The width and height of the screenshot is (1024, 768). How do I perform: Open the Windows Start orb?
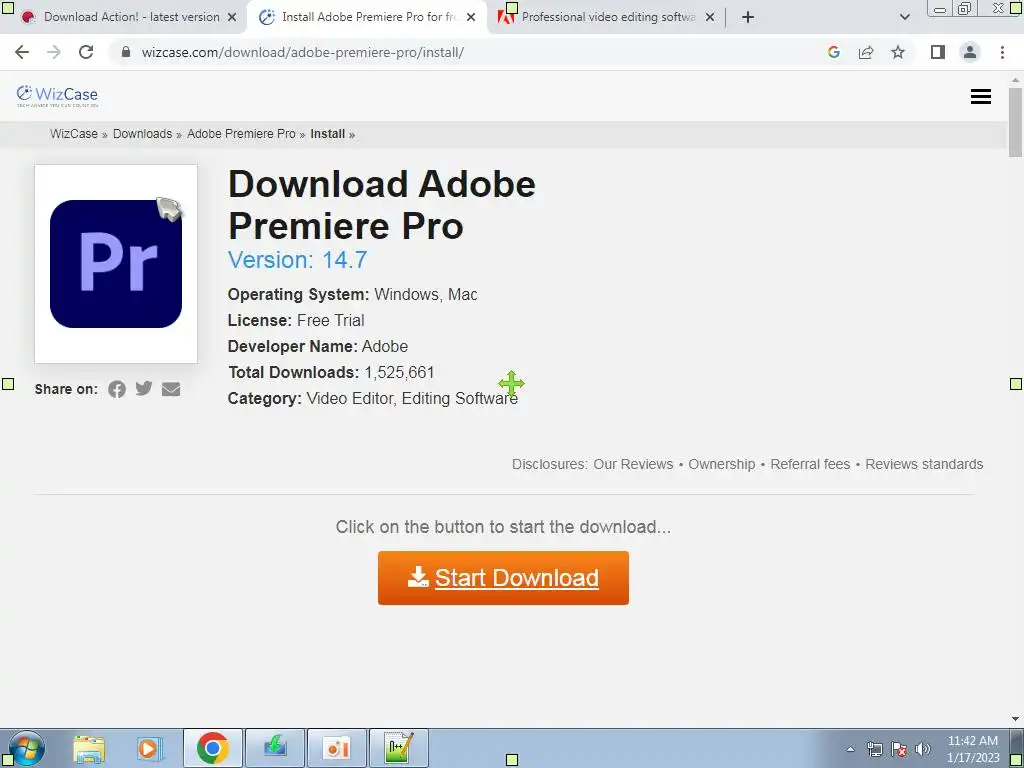(x=26, y=748)
